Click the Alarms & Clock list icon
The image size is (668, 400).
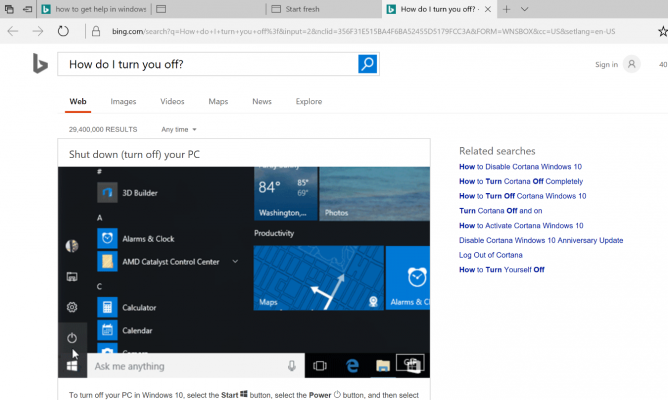tap(107, 239)
